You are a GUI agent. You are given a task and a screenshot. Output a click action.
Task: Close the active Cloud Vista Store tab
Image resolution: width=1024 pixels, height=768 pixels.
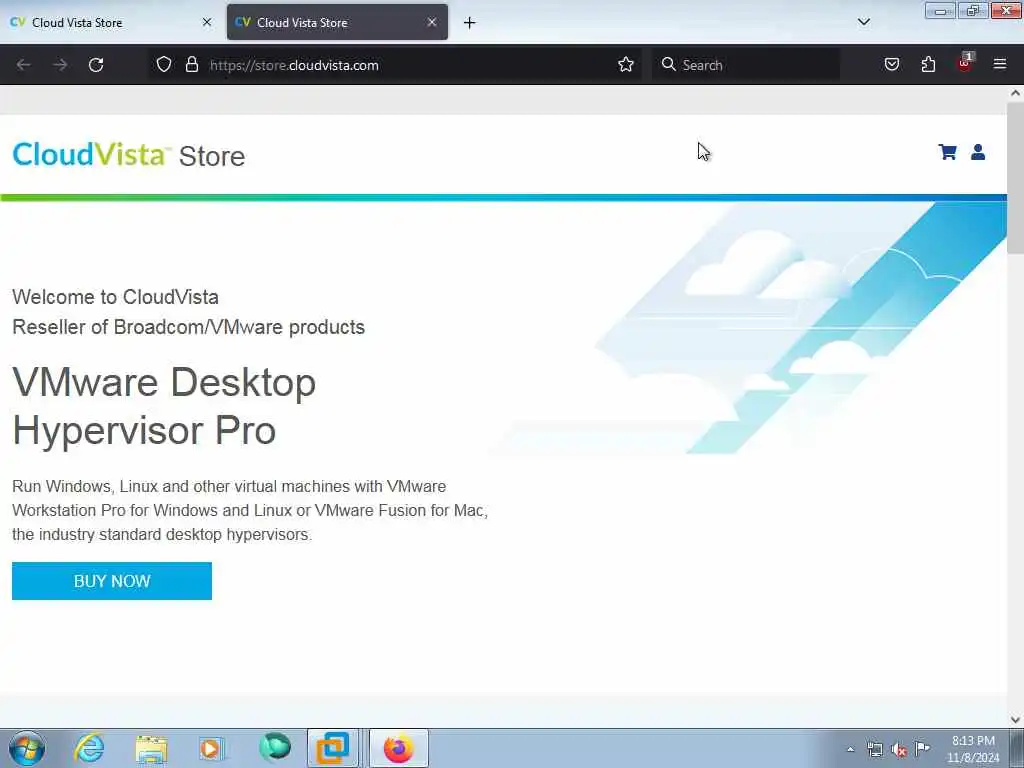pos(432,22)
